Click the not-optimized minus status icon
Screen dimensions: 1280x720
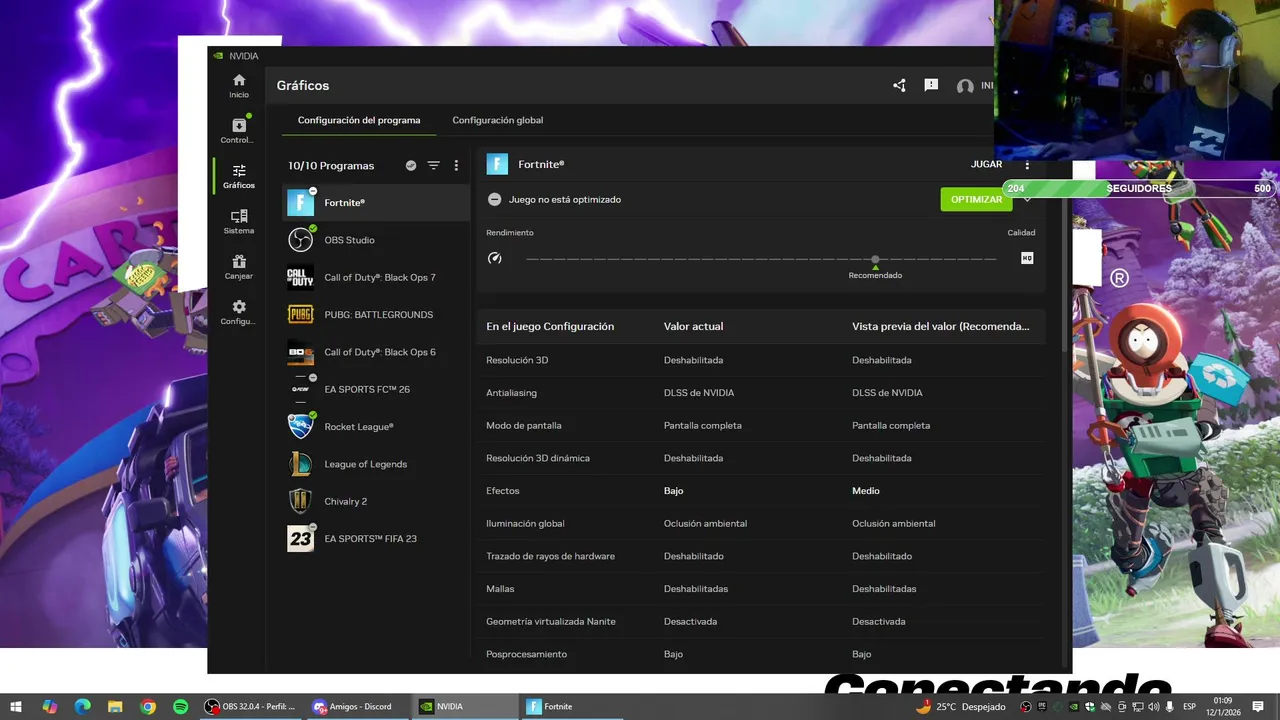pos(494,199)
